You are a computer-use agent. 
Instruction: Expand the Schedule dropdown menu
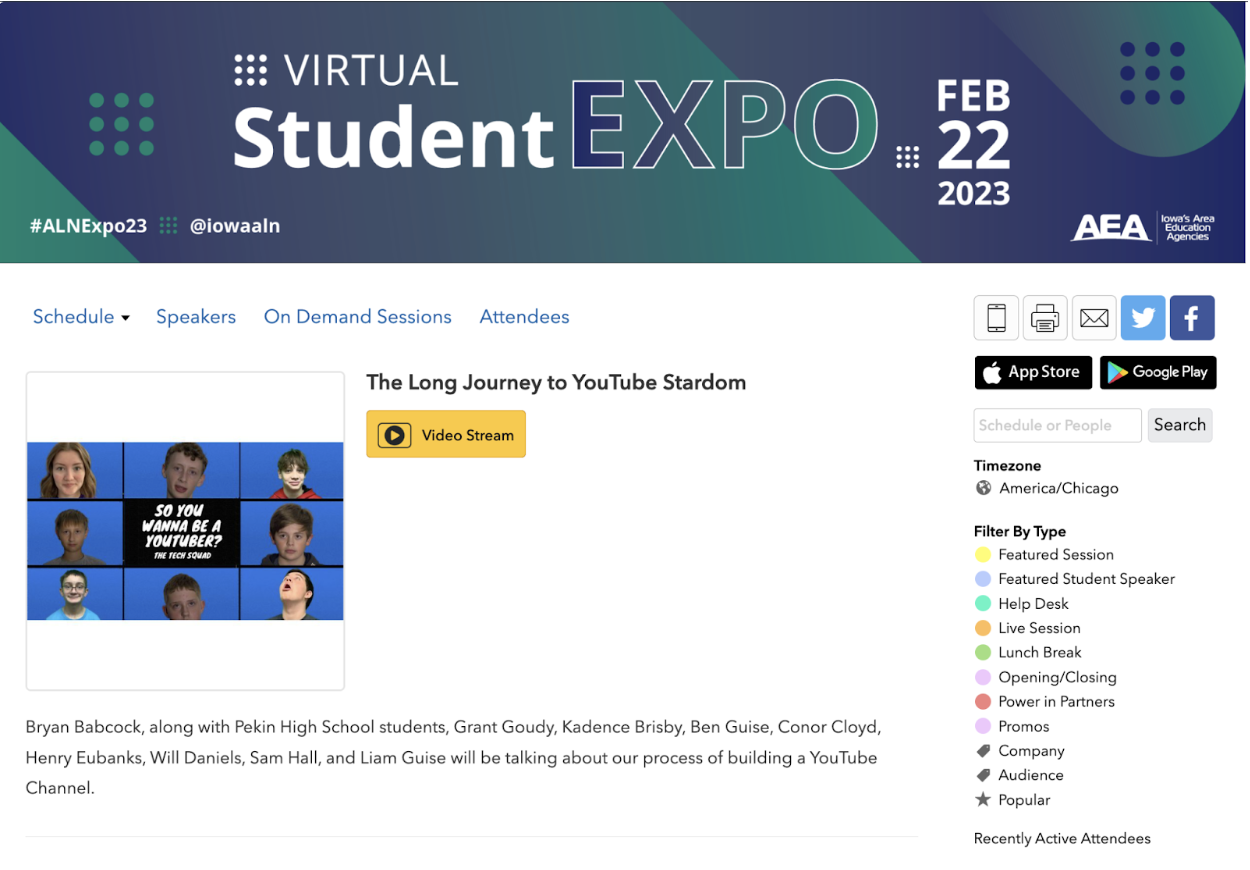coord(81,317)
